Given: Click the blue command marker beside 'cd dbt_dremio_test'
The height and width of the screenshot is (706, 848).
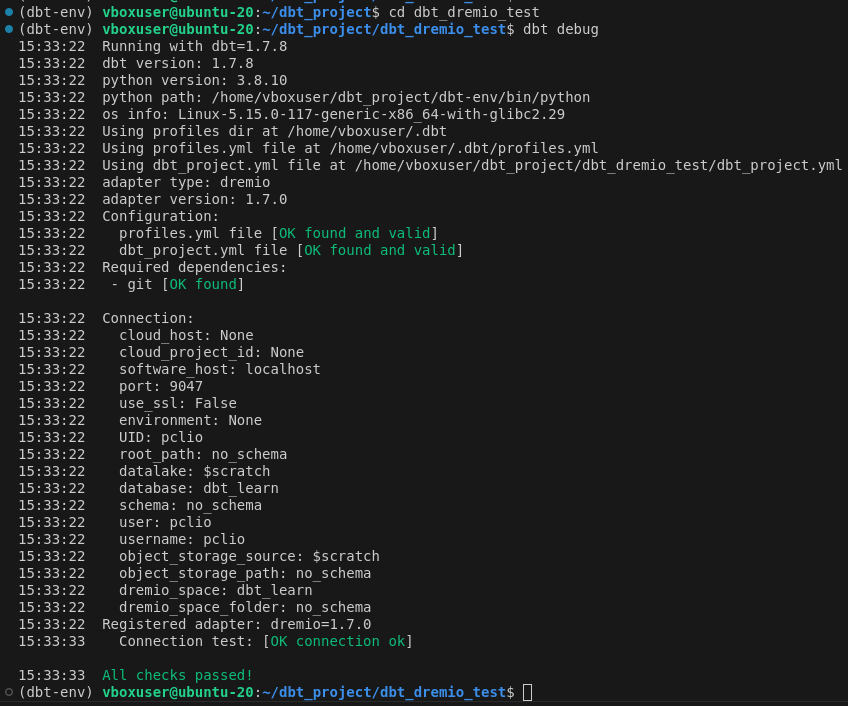Looking at the screenshot, I should pos(9,12).
